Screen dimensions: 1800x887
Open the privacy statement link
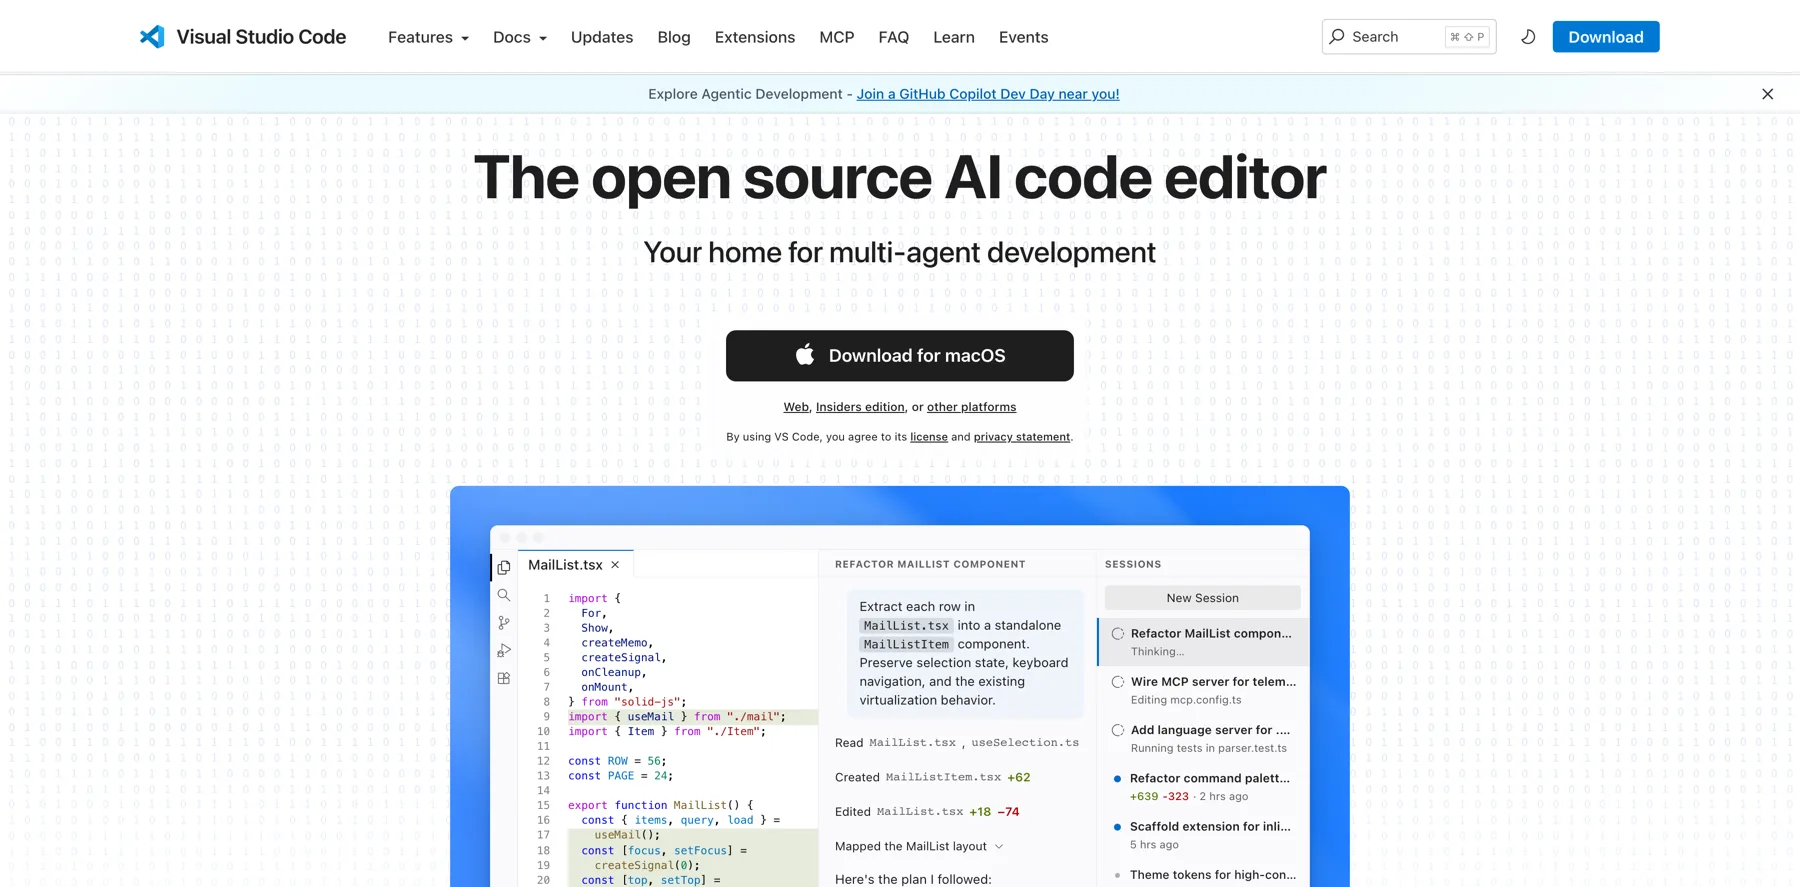pos(1022,437)
